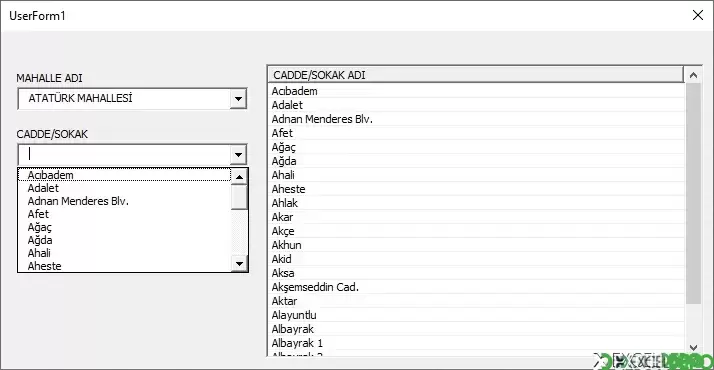
Task: Select Ağda row in the right listbox
Action: click(x=477, y=161)
